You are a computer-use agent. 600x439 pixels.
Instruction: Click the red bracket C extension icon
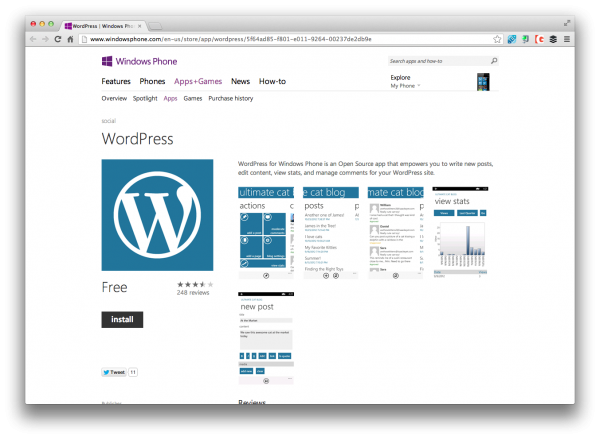tap(540, 39)
